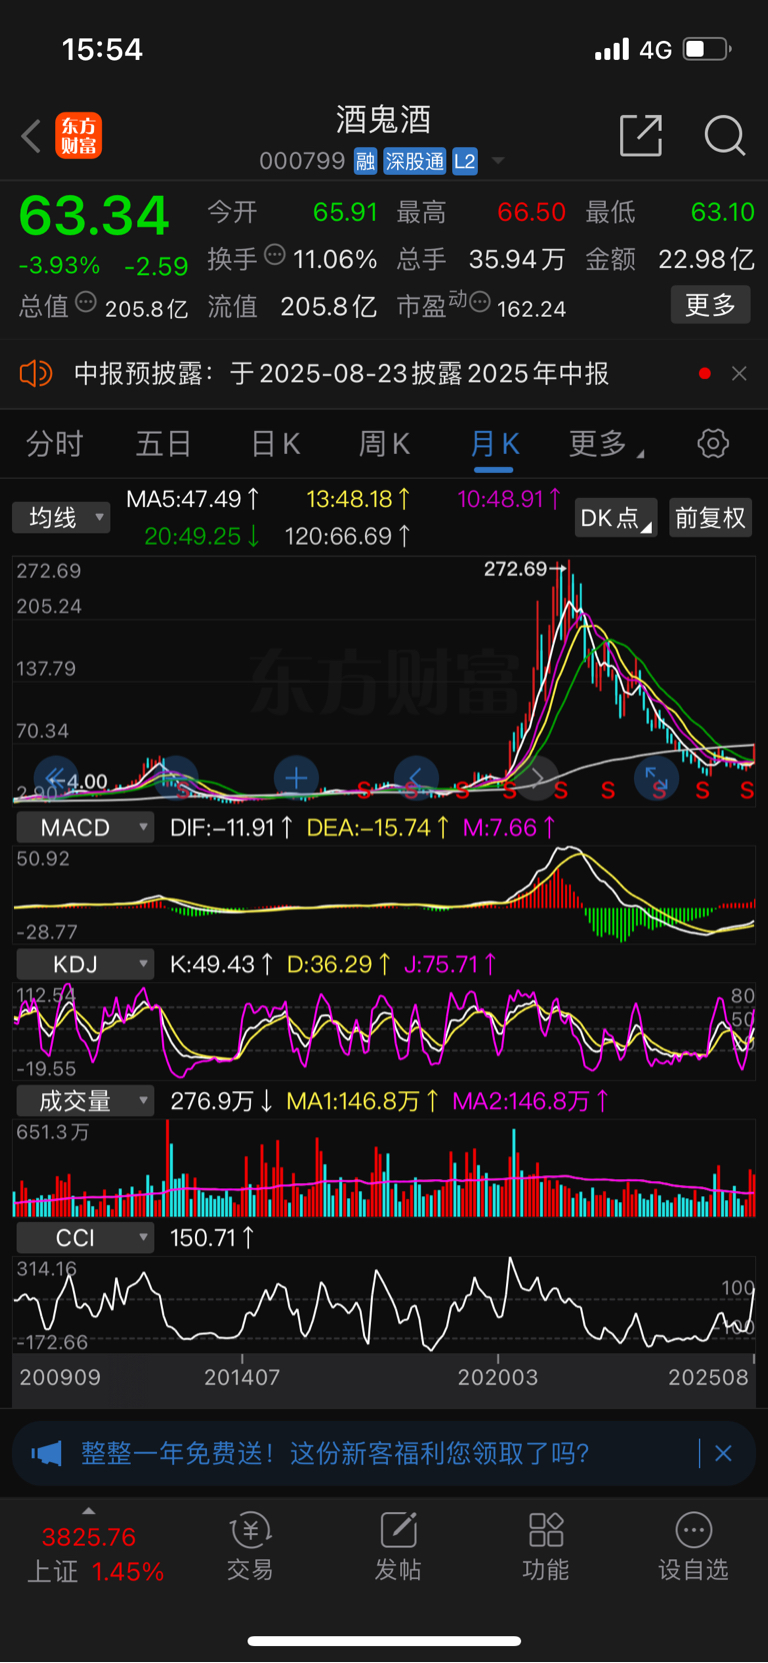
Task: Switch to the 周K tab
Action: click(384, 444)
